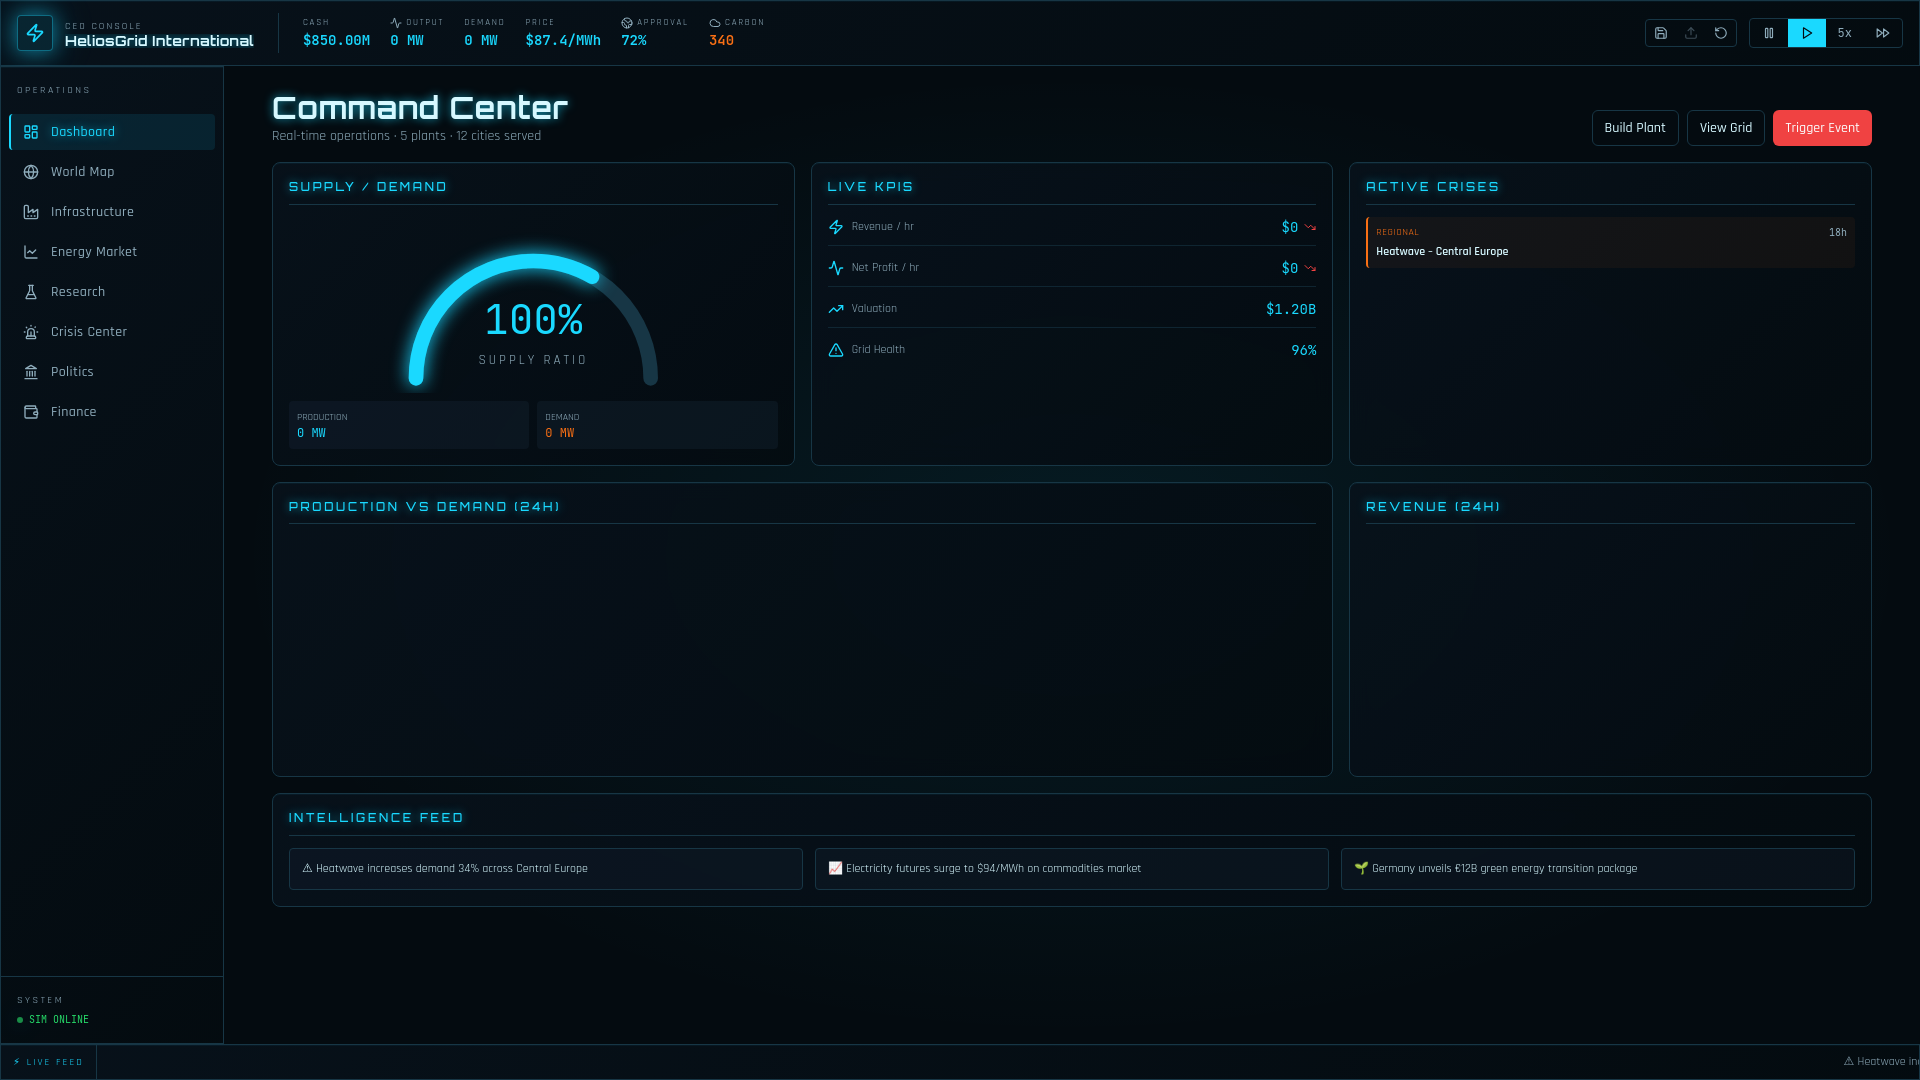Click the Carbon cloud icon in header

715,22
